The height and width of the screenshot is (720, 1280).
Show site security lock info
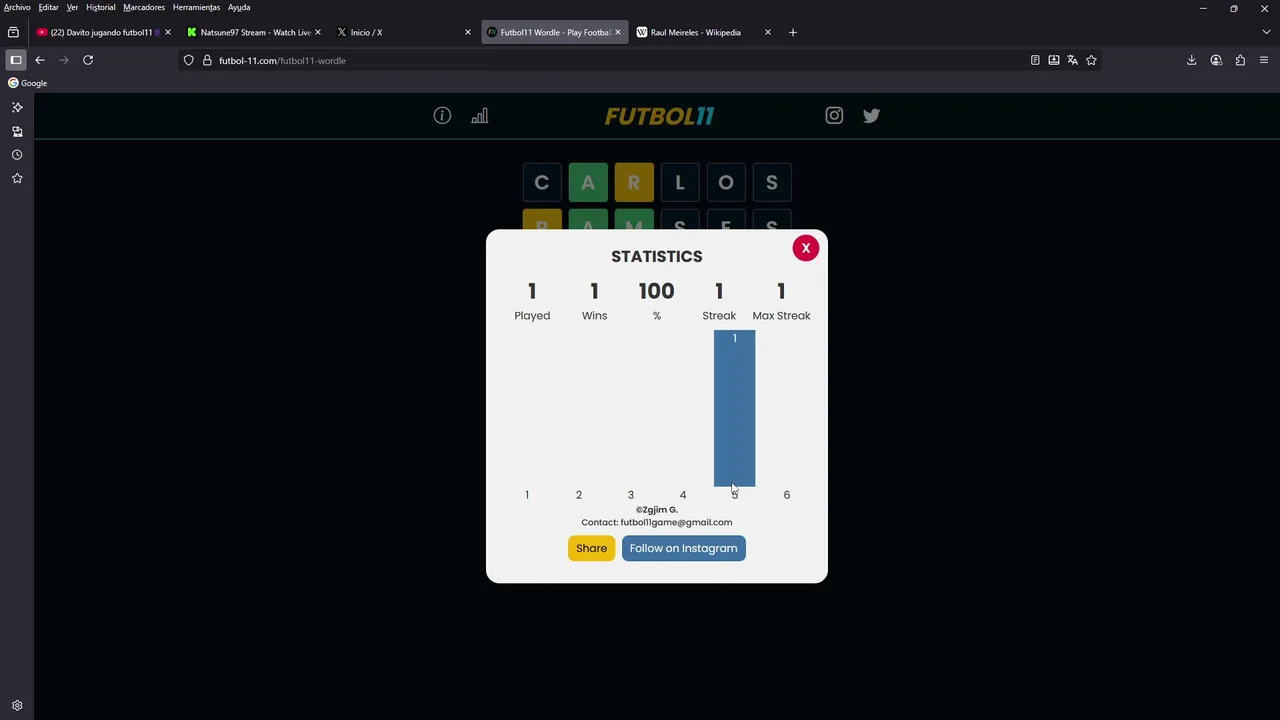[207, 60]
